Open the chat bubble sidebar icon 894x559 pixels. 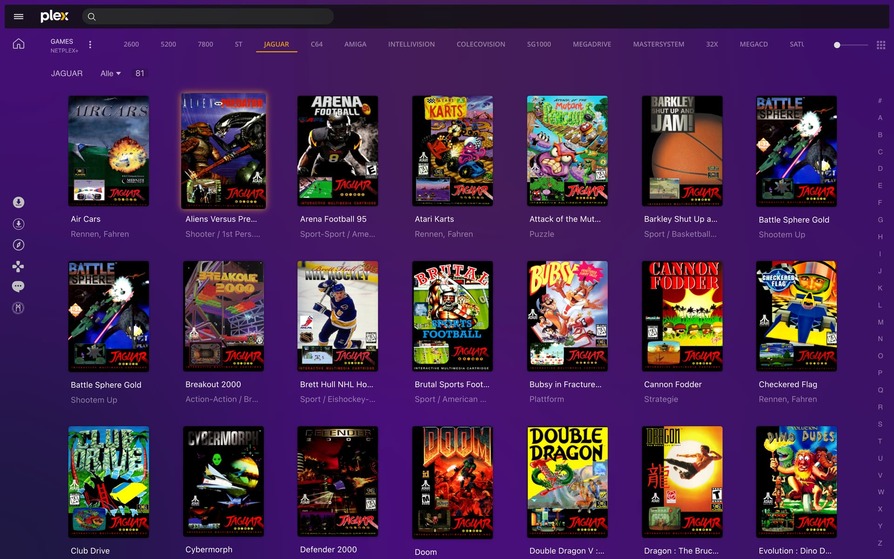pyautogui.click(x=18, y=286)
